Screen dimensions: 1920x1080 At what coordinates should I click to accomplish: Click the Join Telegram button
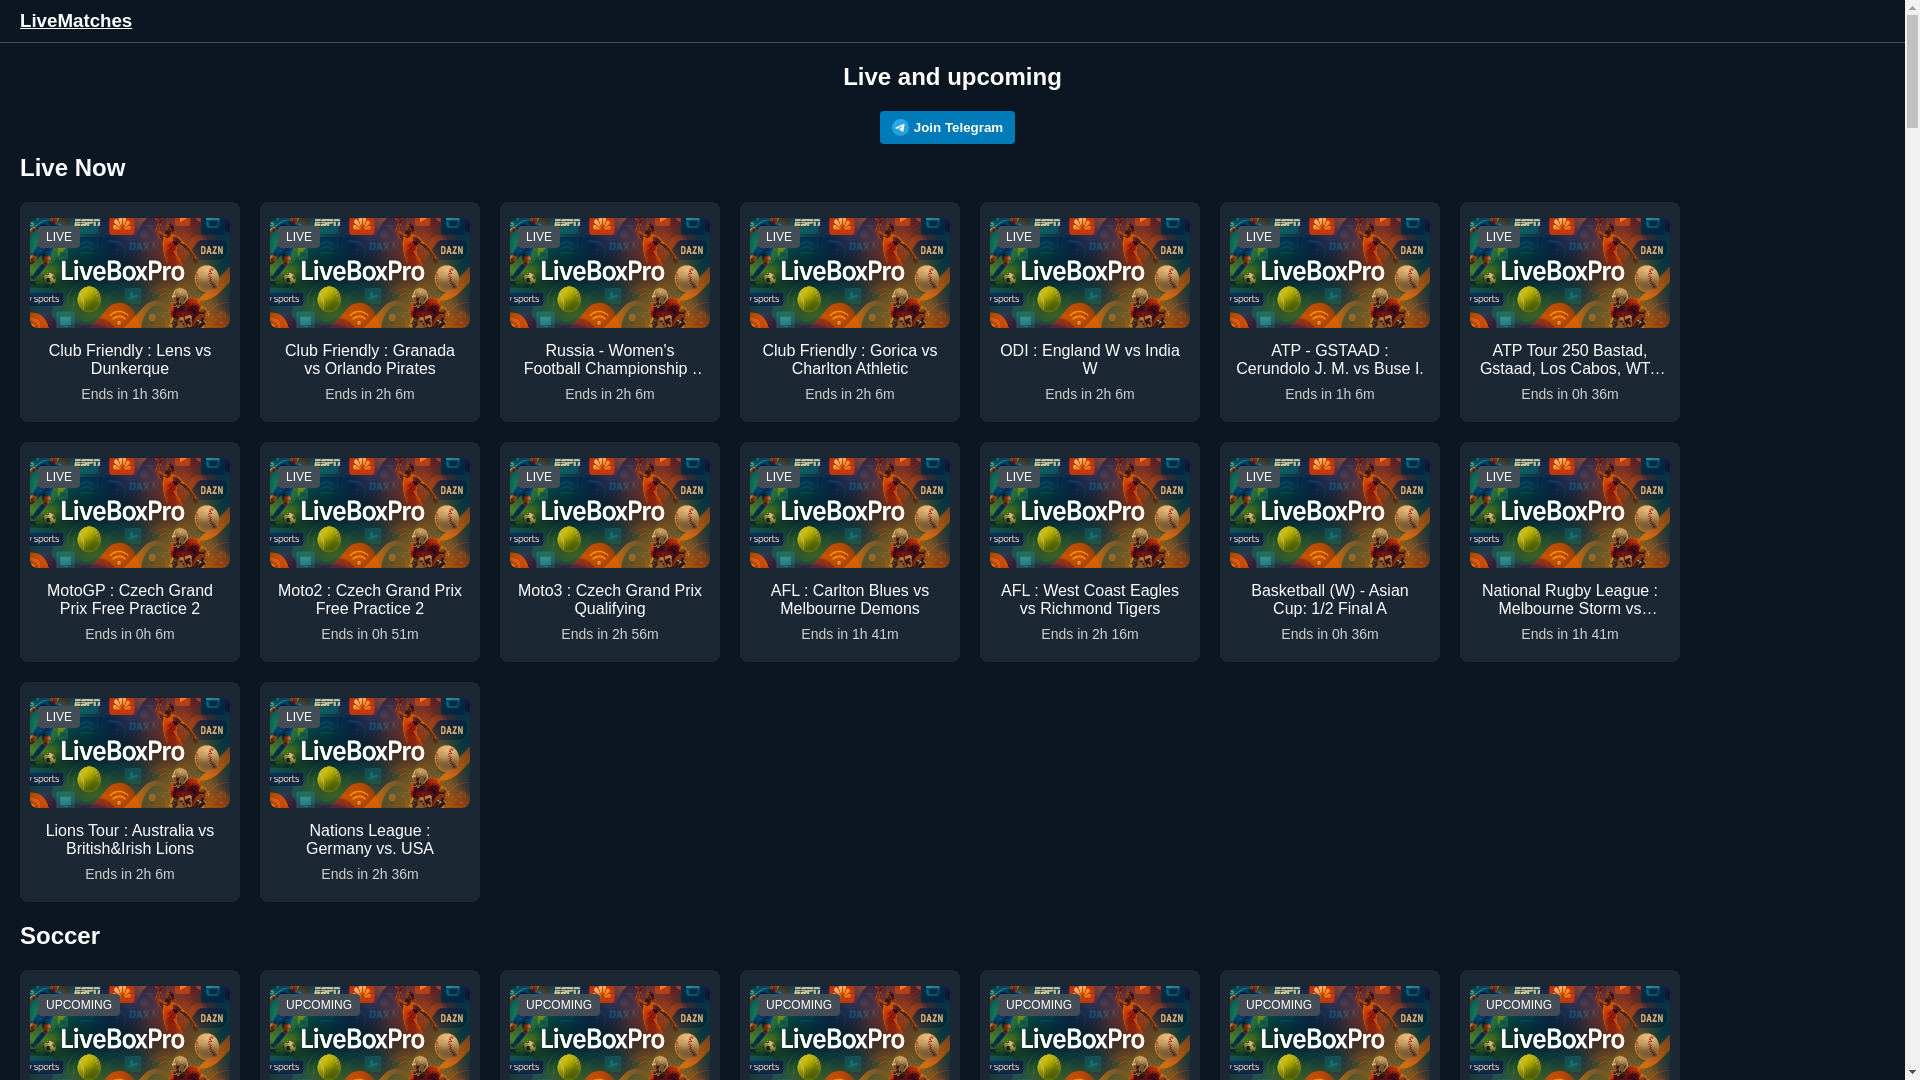(x=947, y=127)
